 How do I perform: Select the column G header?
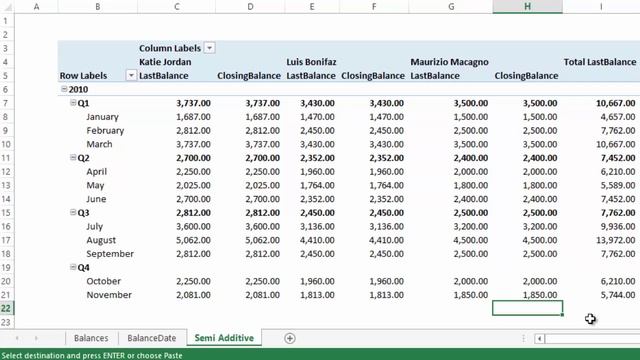[x=451, y=7]
